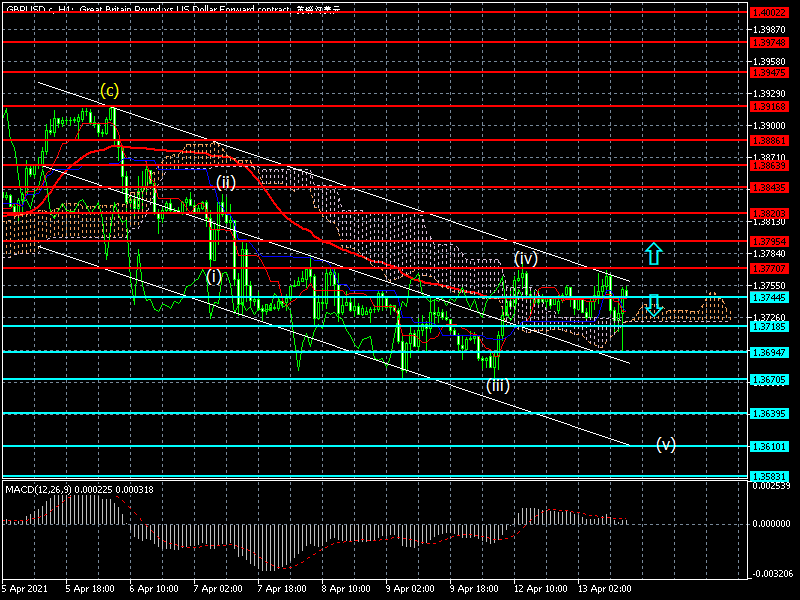
Task: Select the (v) wave projection label
Action: pos(666,443)
